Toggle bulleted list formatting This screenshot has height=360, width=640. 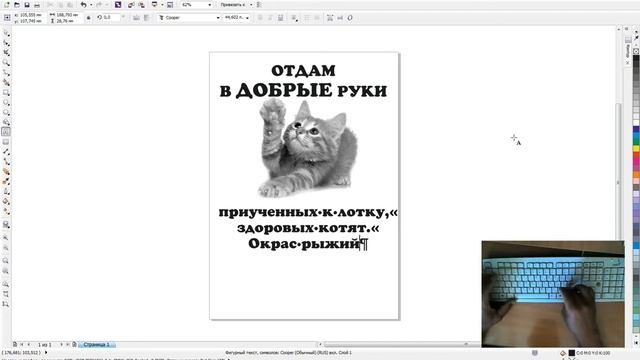pyautogui.click(x=307, y=18)
